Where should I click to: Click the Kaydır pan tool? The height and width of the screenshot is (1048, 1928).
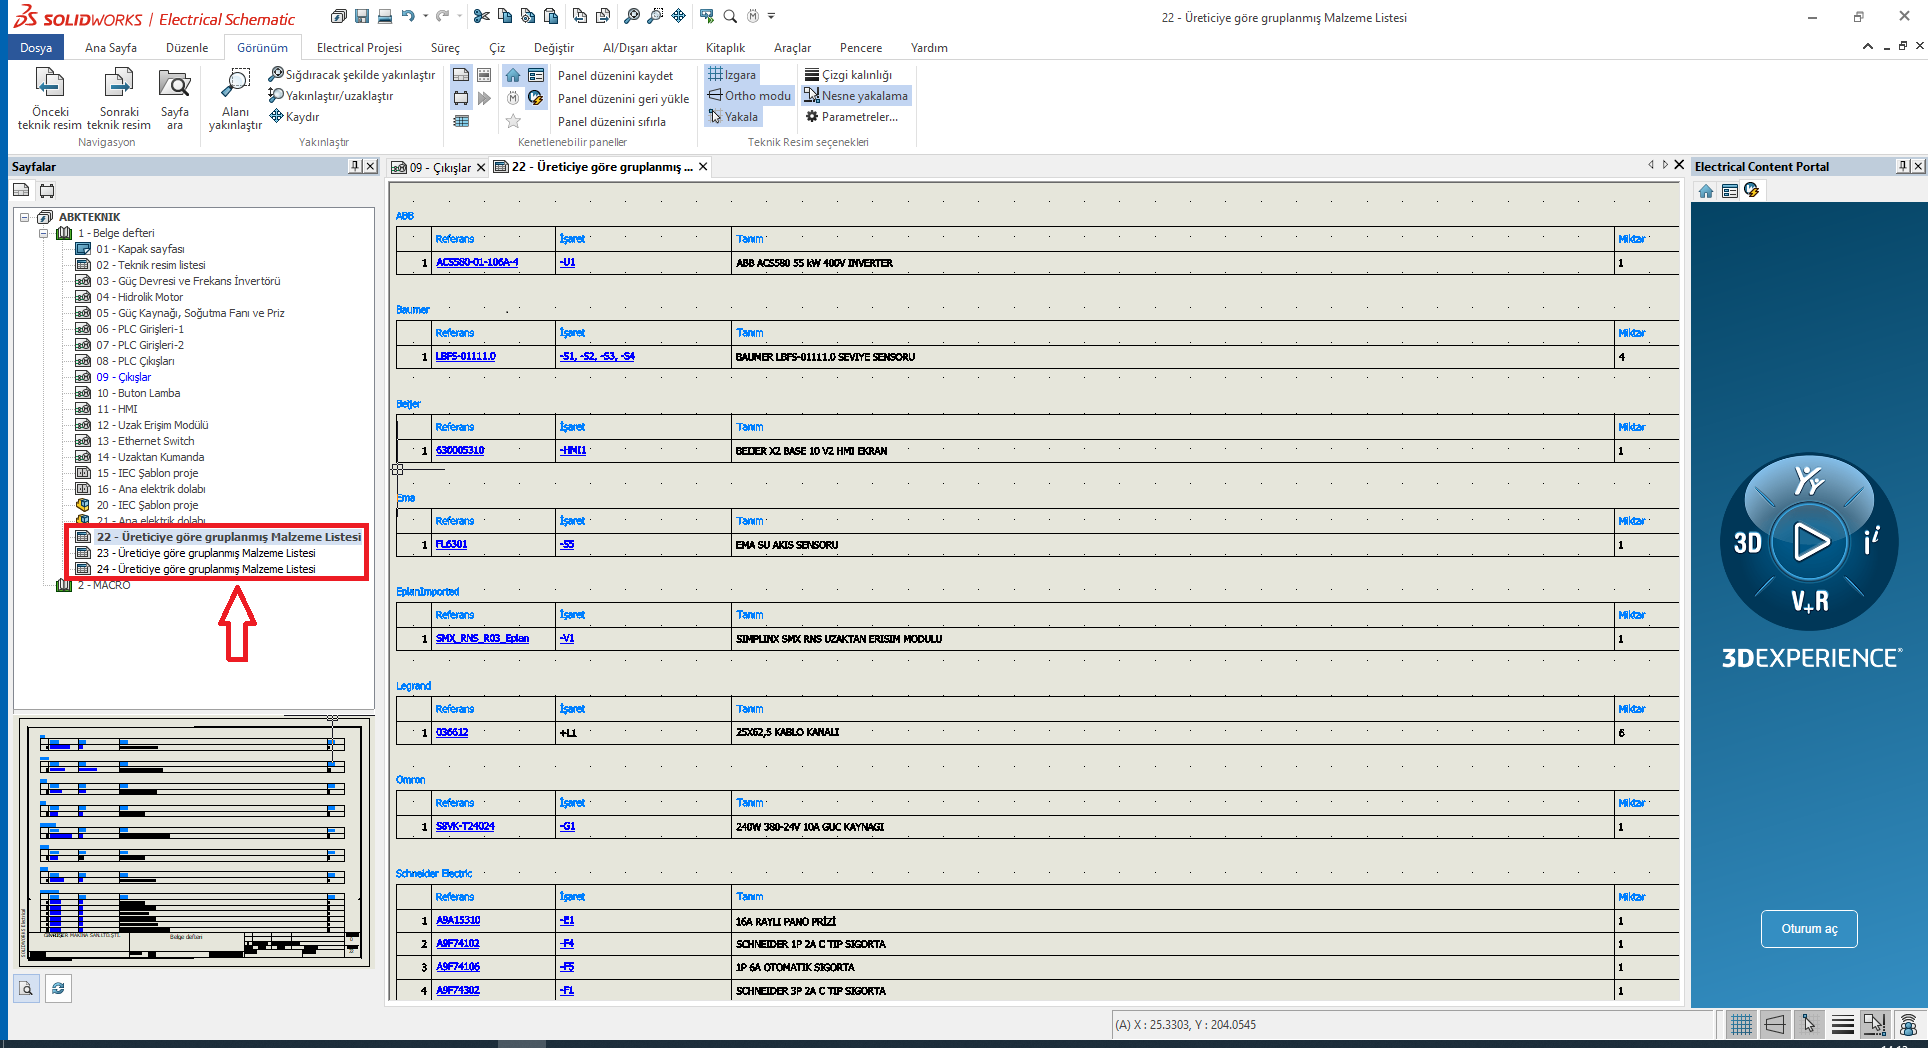pos(295,117)
